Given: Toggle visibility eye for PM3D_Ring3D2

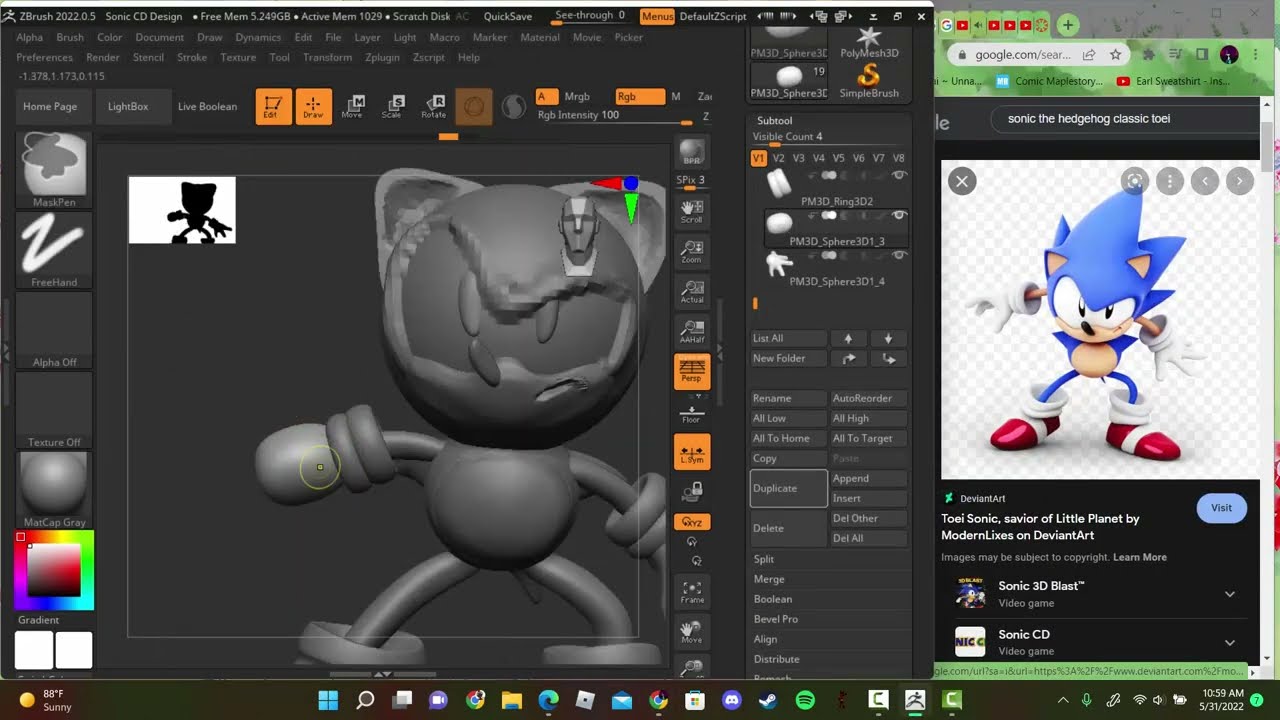Looking at the screenshot, I should tap(899, 176).
